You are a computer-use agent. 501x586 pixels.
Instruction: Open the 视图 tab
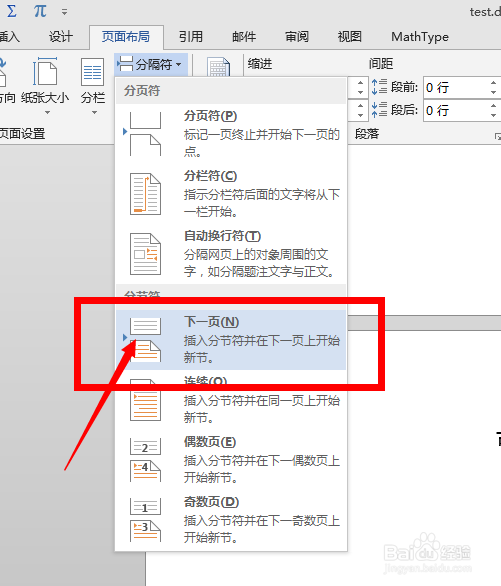pos(350,37)
